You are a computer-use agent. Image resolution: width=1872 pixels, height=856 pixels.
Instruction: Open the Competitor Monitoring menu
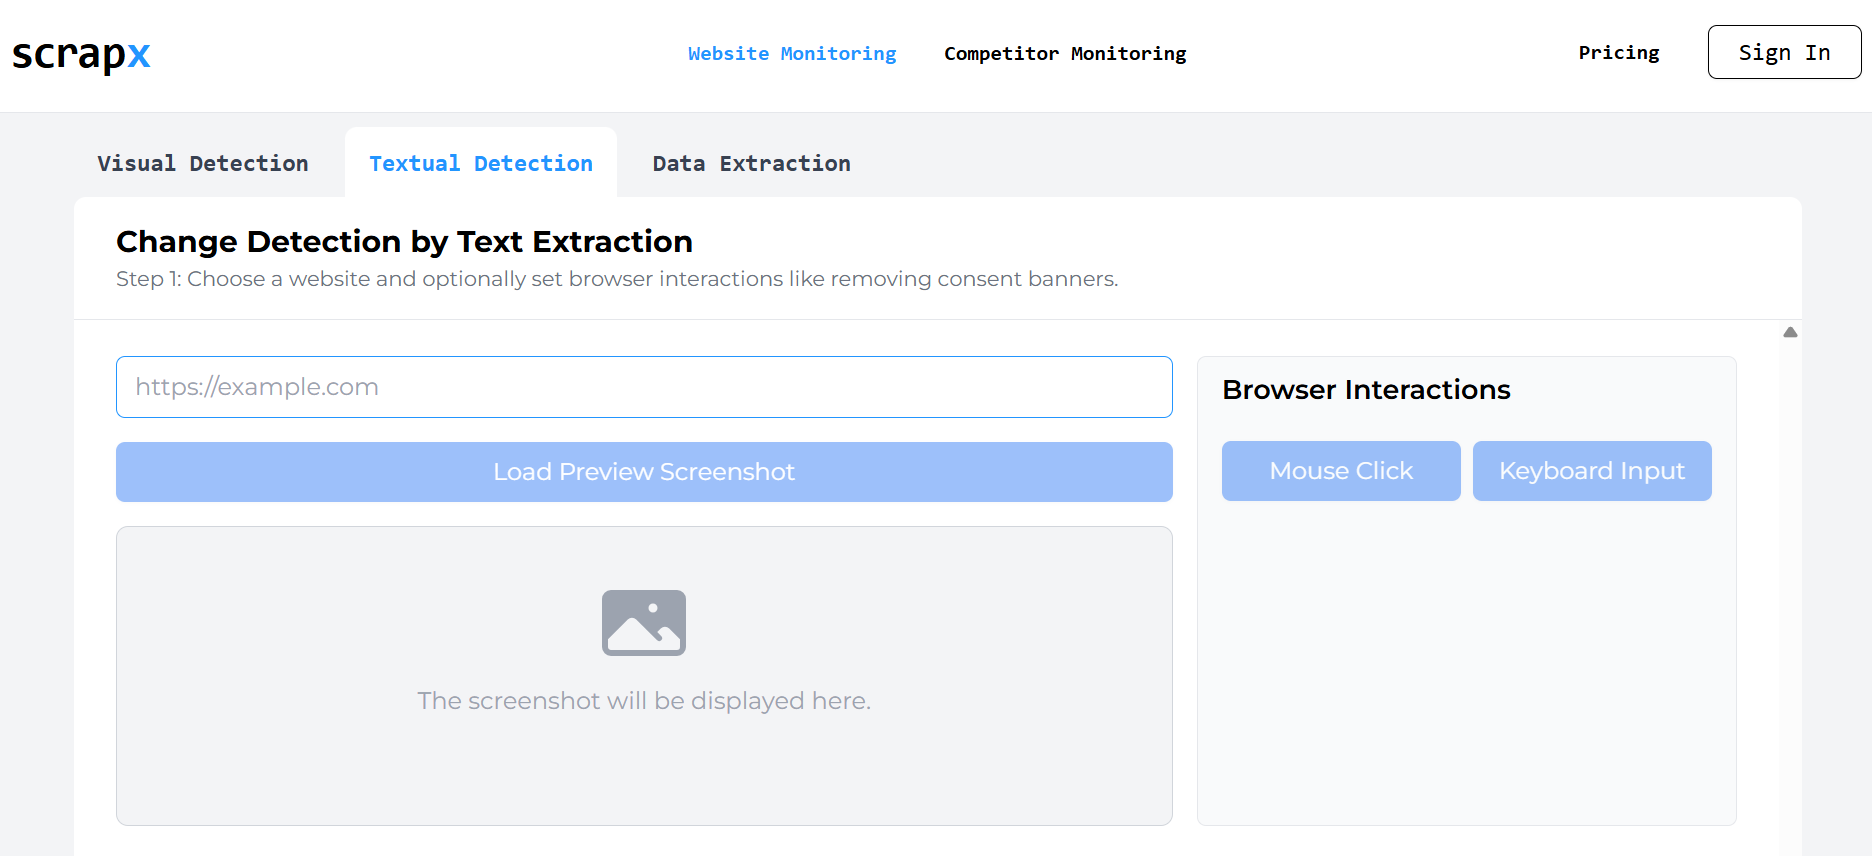(x=1064, y=54)
